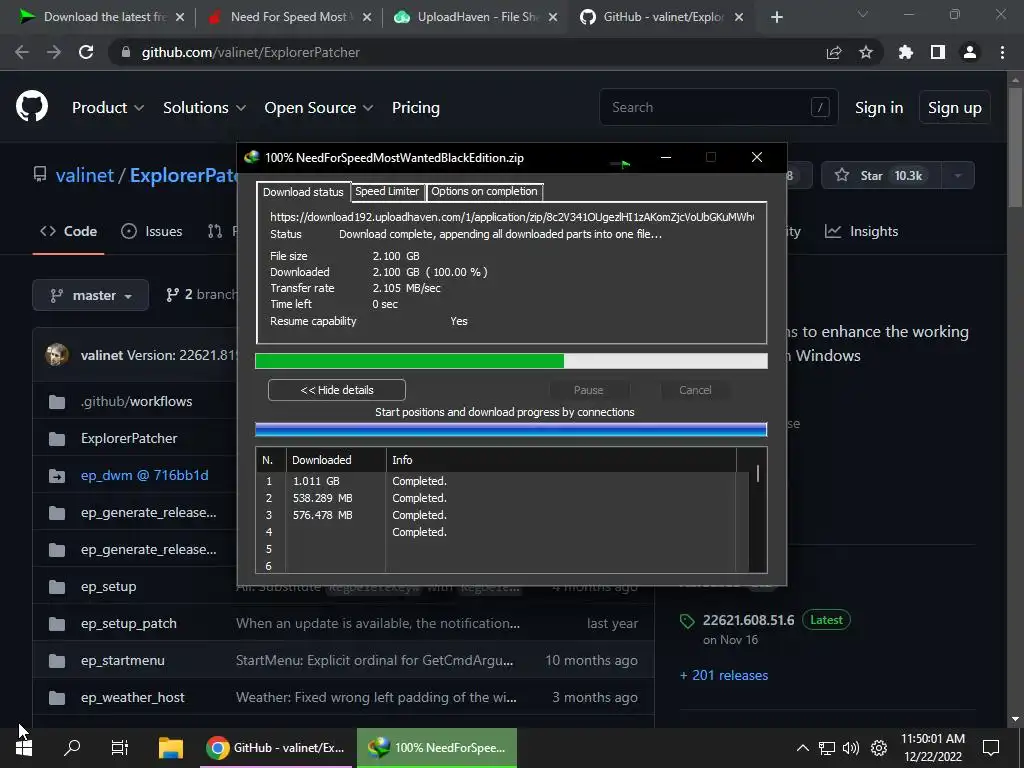Open the Windows Start menu
Viewport: 1024px width, 768px height.
(24, 748)
